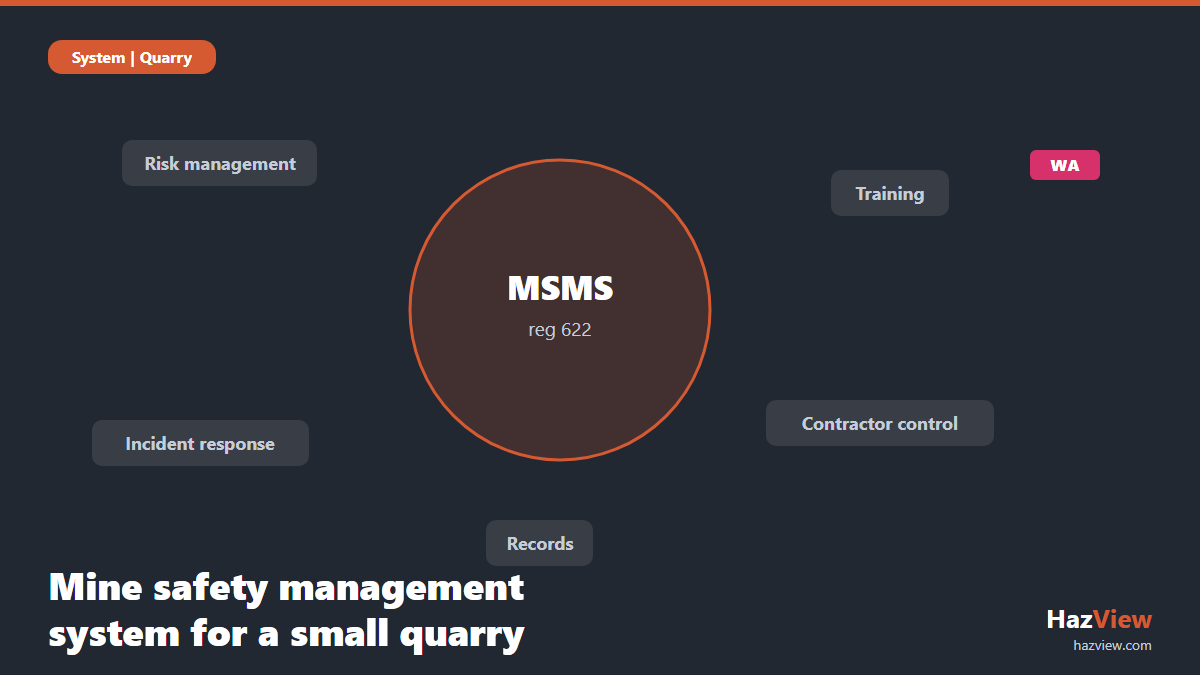This screenshot has height=675, width=1200.
Task: Select the Records node
Action: click(540, 543)
